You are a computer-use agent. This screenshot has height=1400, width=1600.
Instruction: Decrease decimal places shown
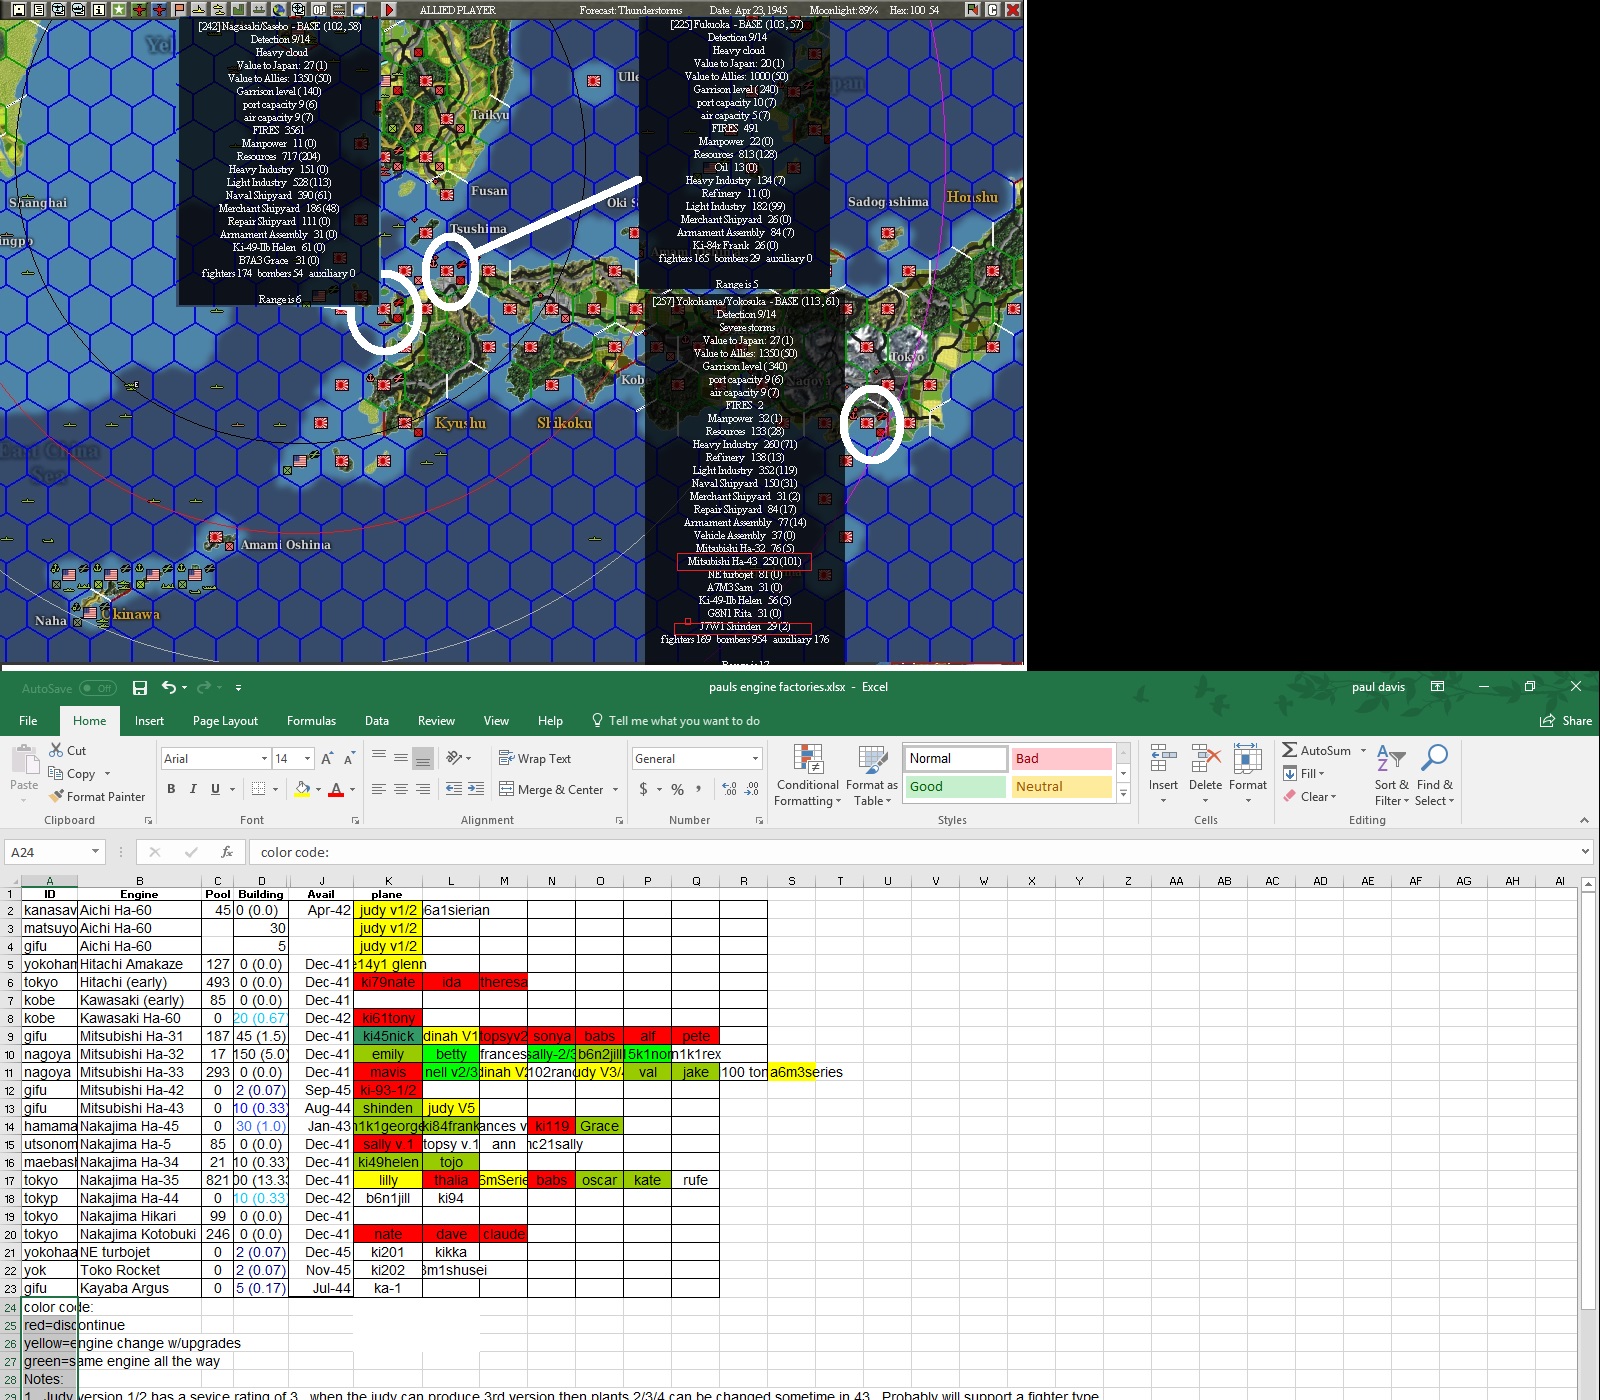point(751,789)
